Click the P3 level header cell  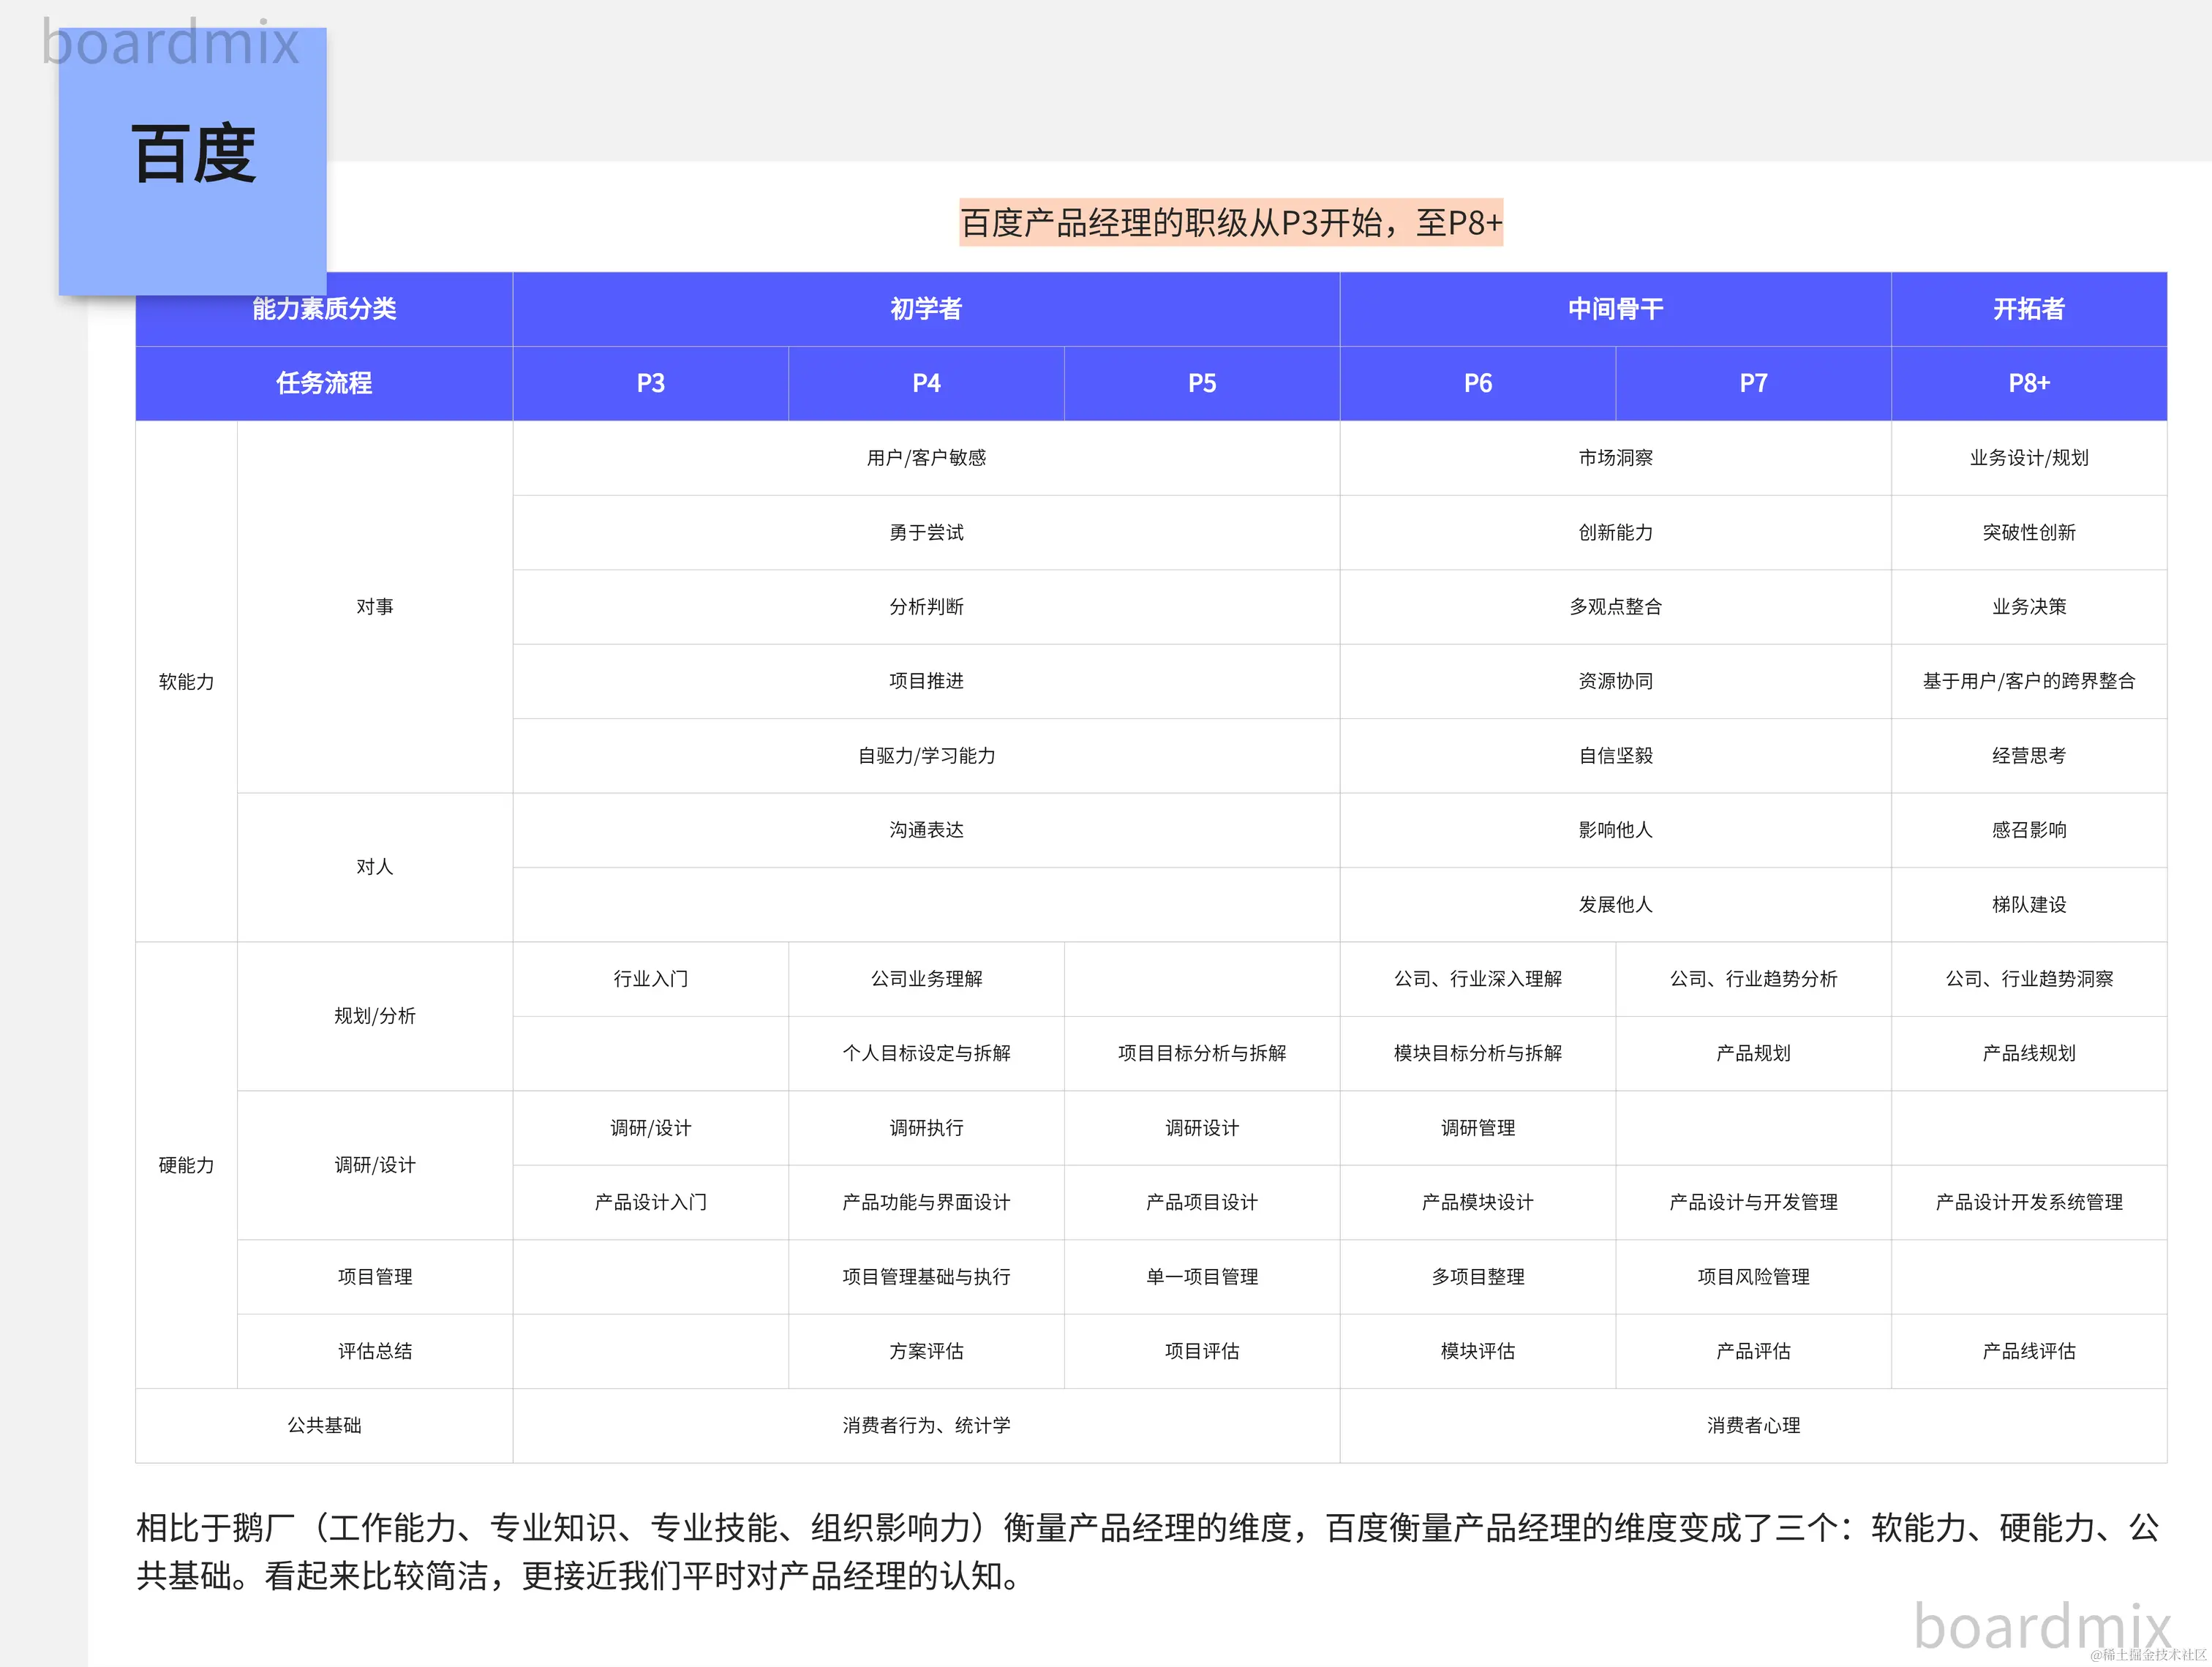point(650,383)
